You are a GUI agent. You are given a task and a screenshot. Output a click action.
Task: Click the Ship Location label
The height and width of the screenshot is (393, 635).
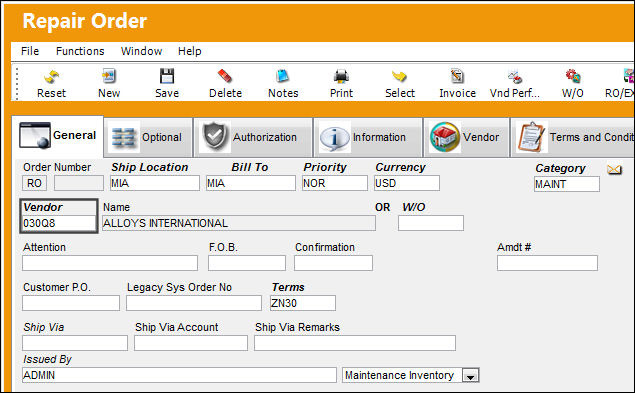pyautogui.click(x=150, y=167)
